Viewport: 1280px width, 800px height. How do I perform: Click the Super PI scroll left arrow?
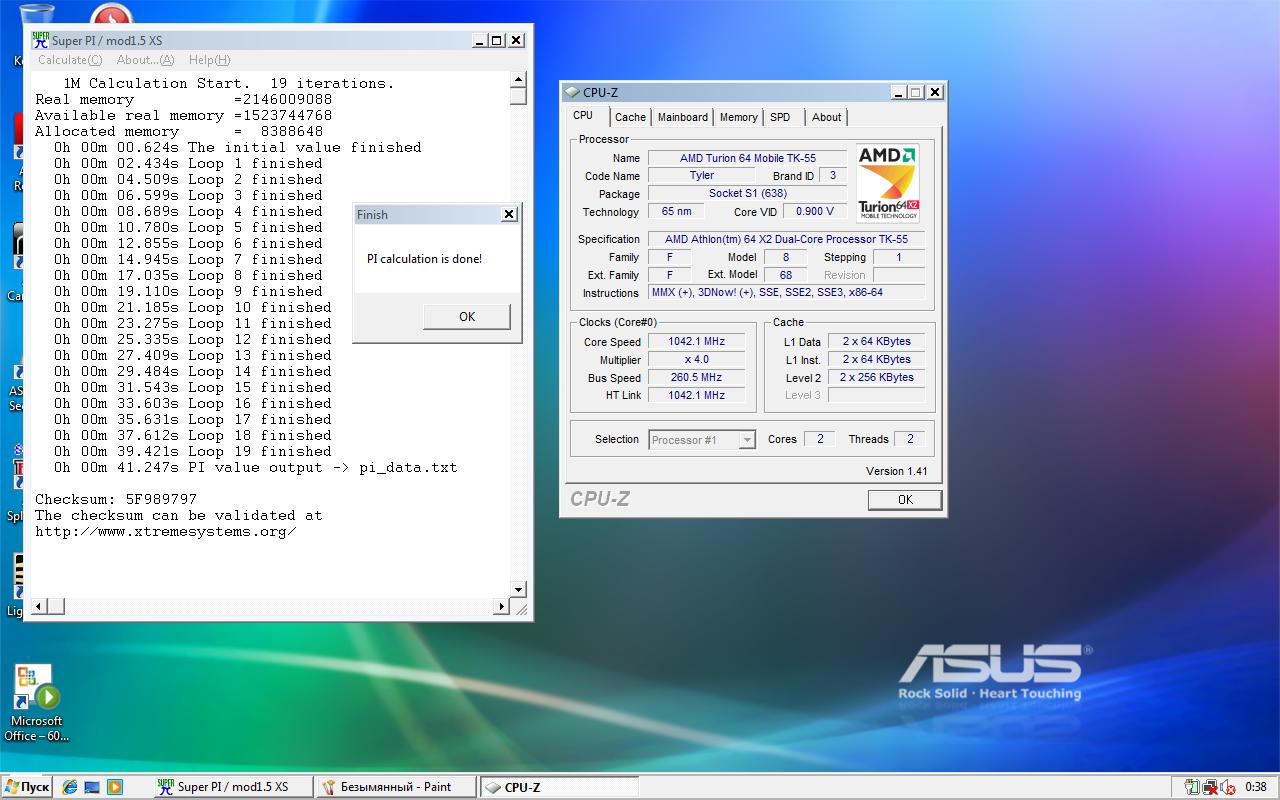click(x=40, y=606)
